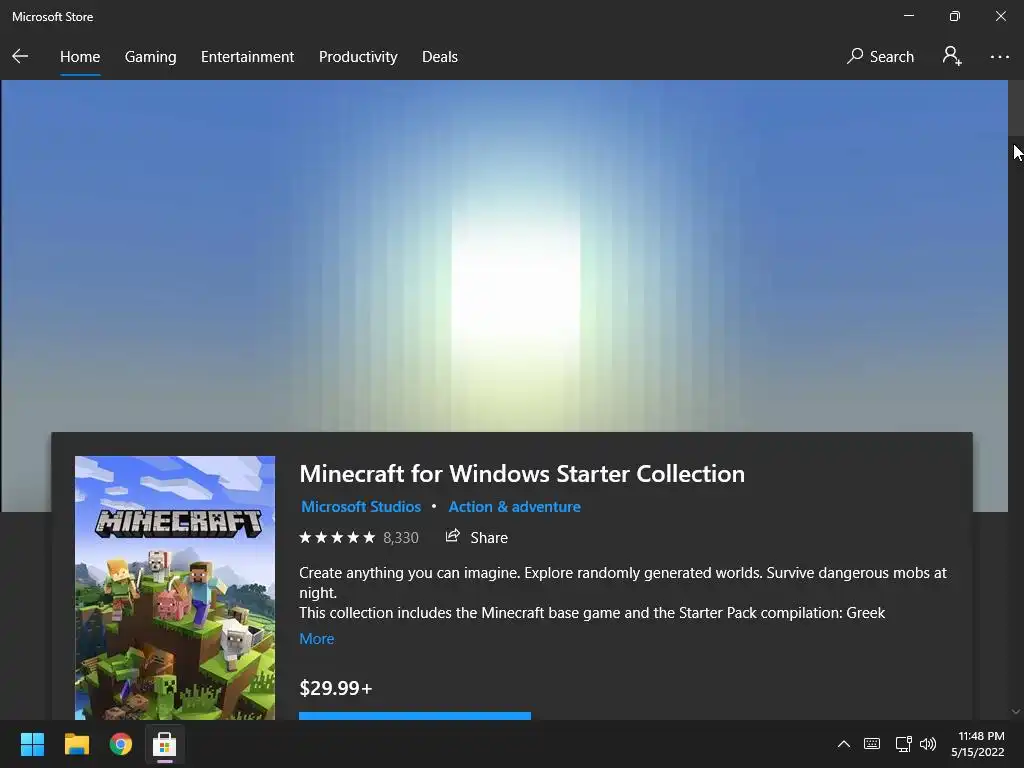Open the Deals tab
This screenshot has width=1024, height=768.
tap(440, 57)
